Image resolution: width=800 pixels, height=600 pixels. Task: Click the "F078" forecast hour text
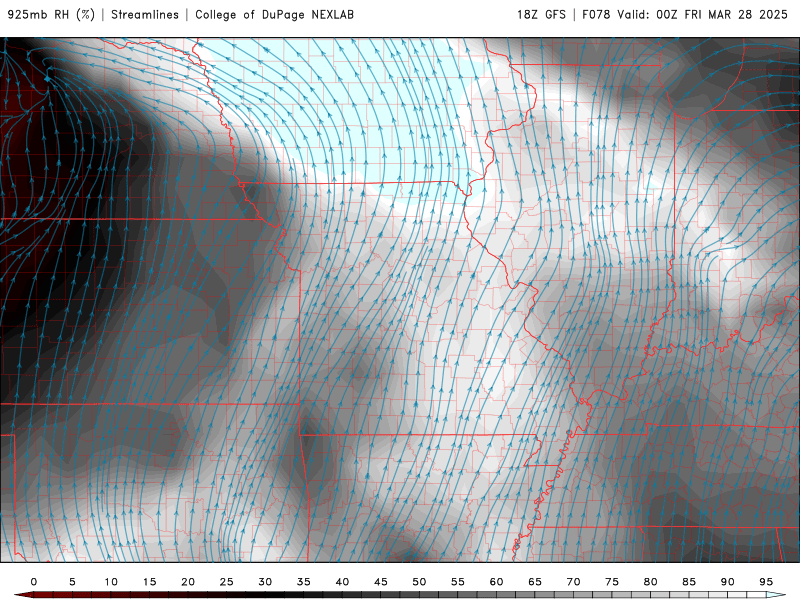[x=596, y=15]
